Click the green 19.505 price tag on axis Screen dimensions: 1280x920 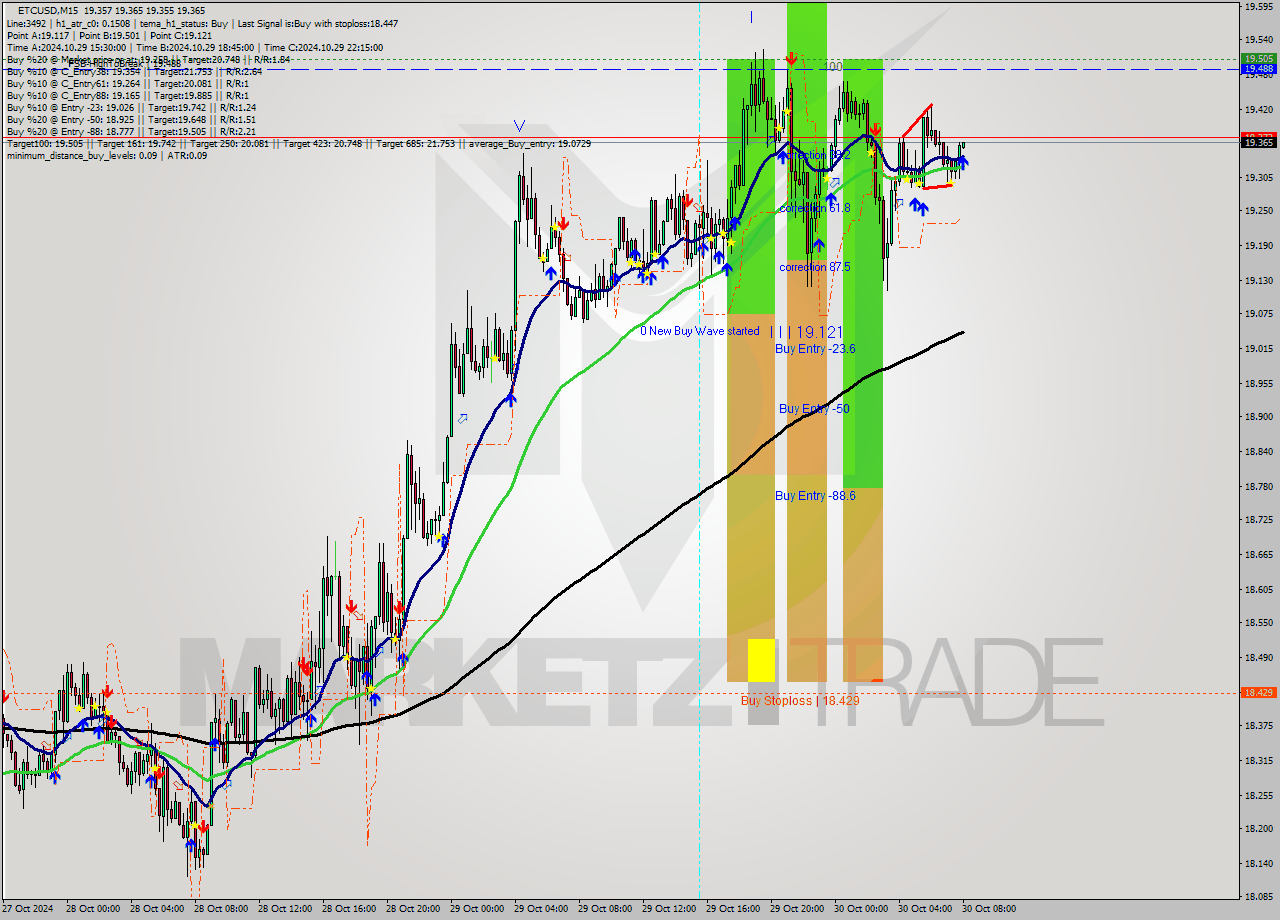(1258, 58)
